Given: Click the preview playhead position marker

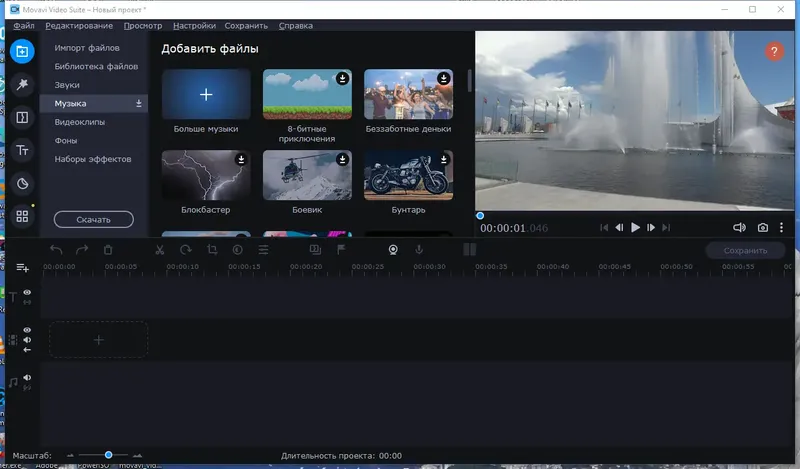Looking at the screenshot, I should (x=480, y=216).
